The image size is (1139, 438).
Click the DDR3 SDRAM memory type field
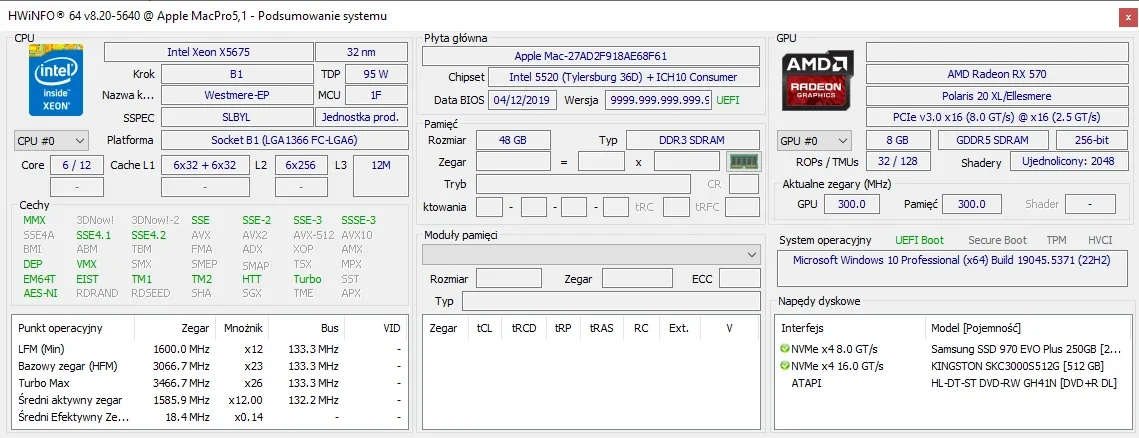(692, 140)
